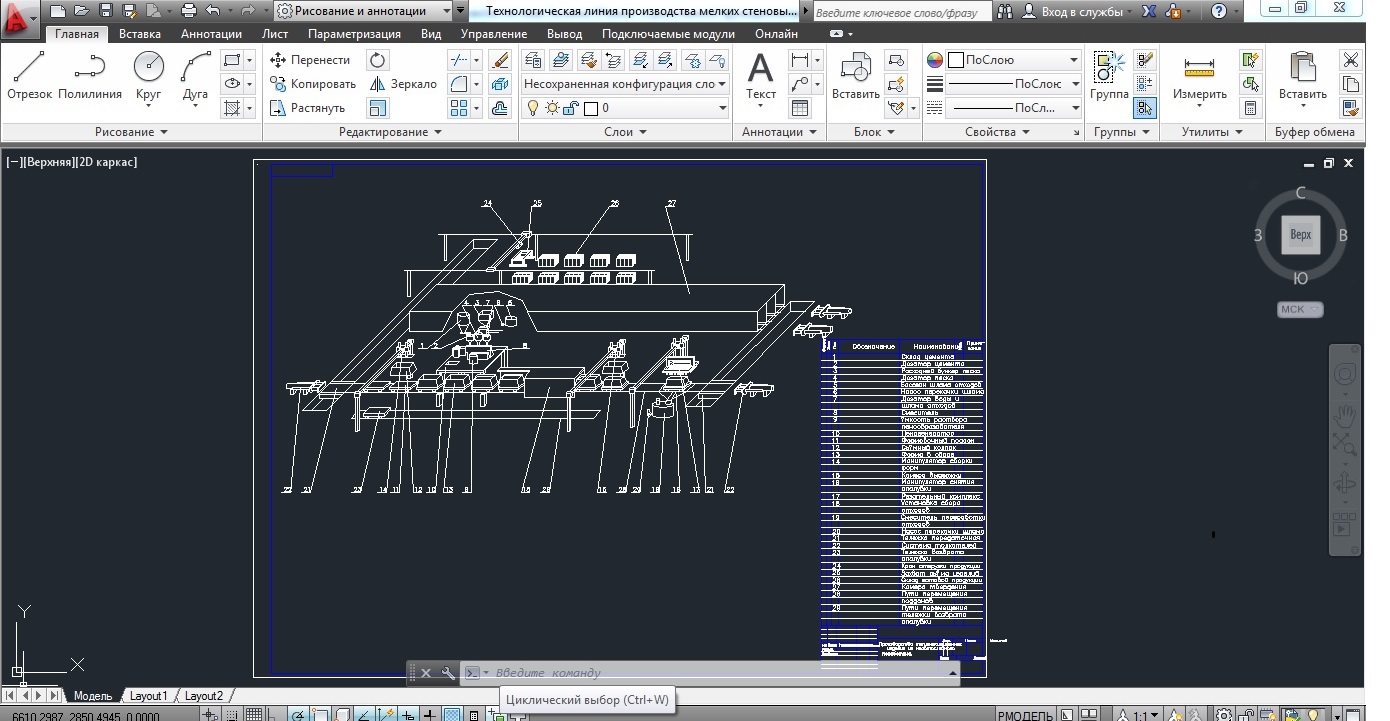Click the Группа tool
Screen dimensions: 1390x721
(x=1109, y=77)
